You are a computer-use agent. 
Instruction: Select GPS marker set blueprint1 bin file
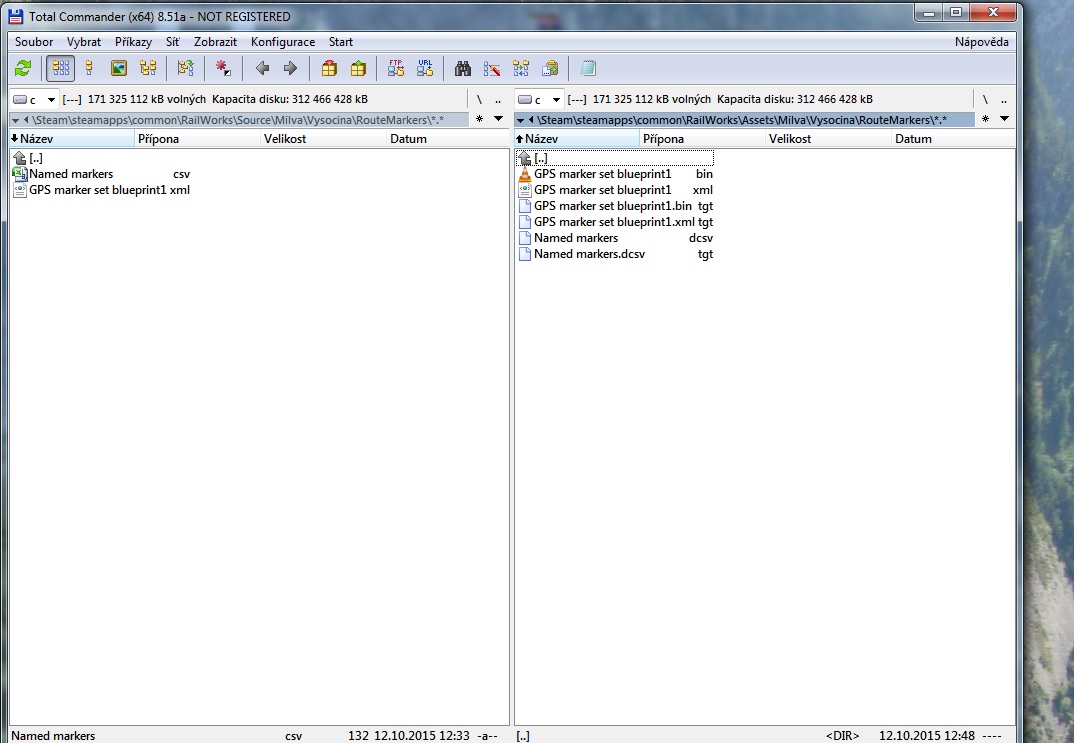(x=615, y=174)
